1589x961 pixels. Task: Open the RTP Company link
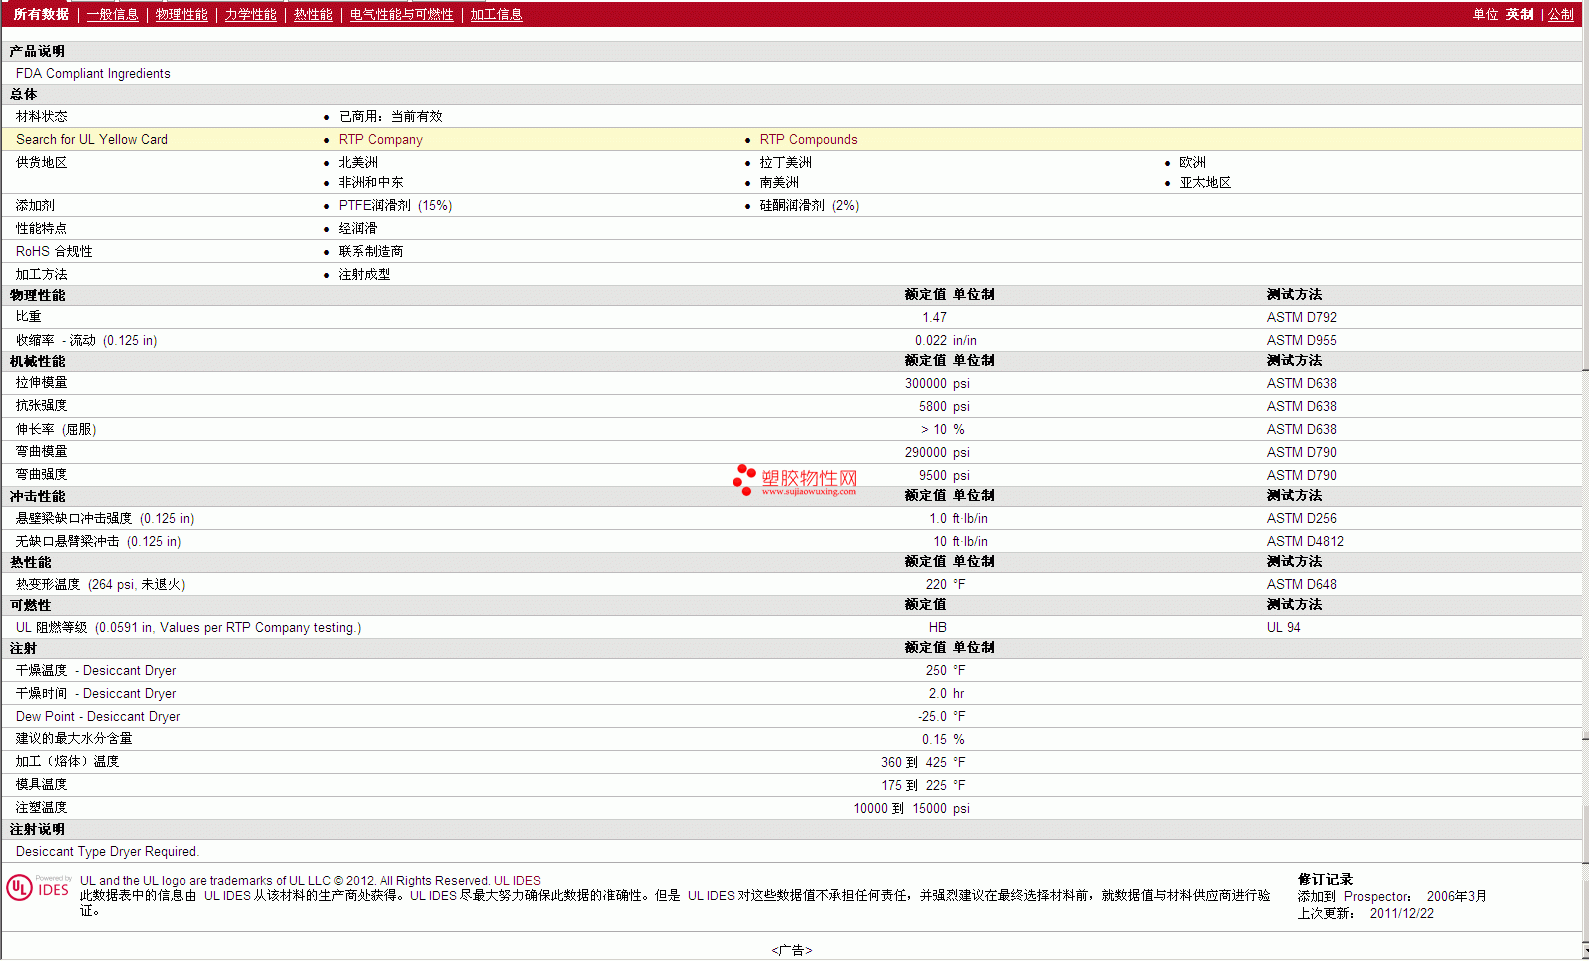[381, 139]
